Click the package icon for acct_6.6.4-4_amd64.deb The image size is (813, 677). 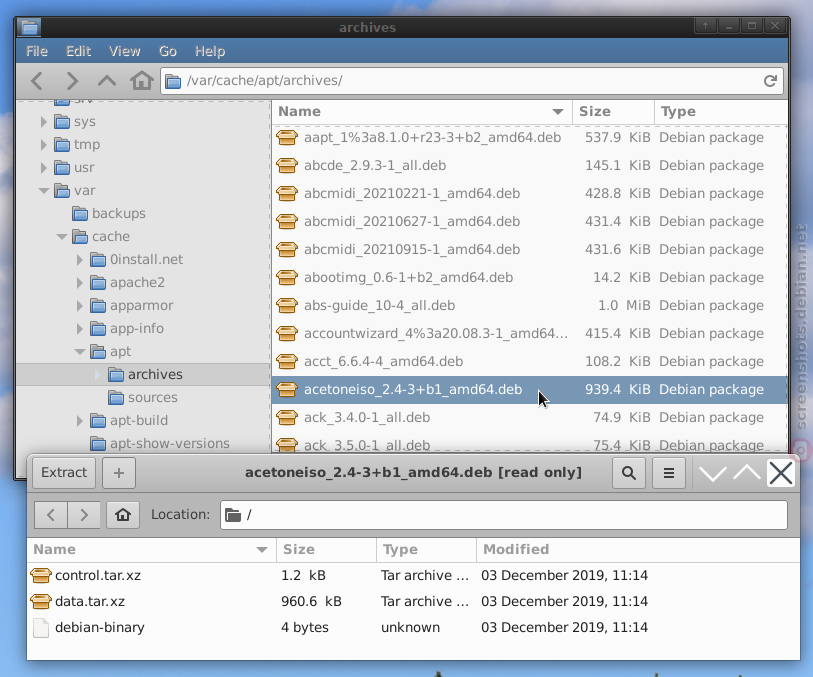point(287,361)
